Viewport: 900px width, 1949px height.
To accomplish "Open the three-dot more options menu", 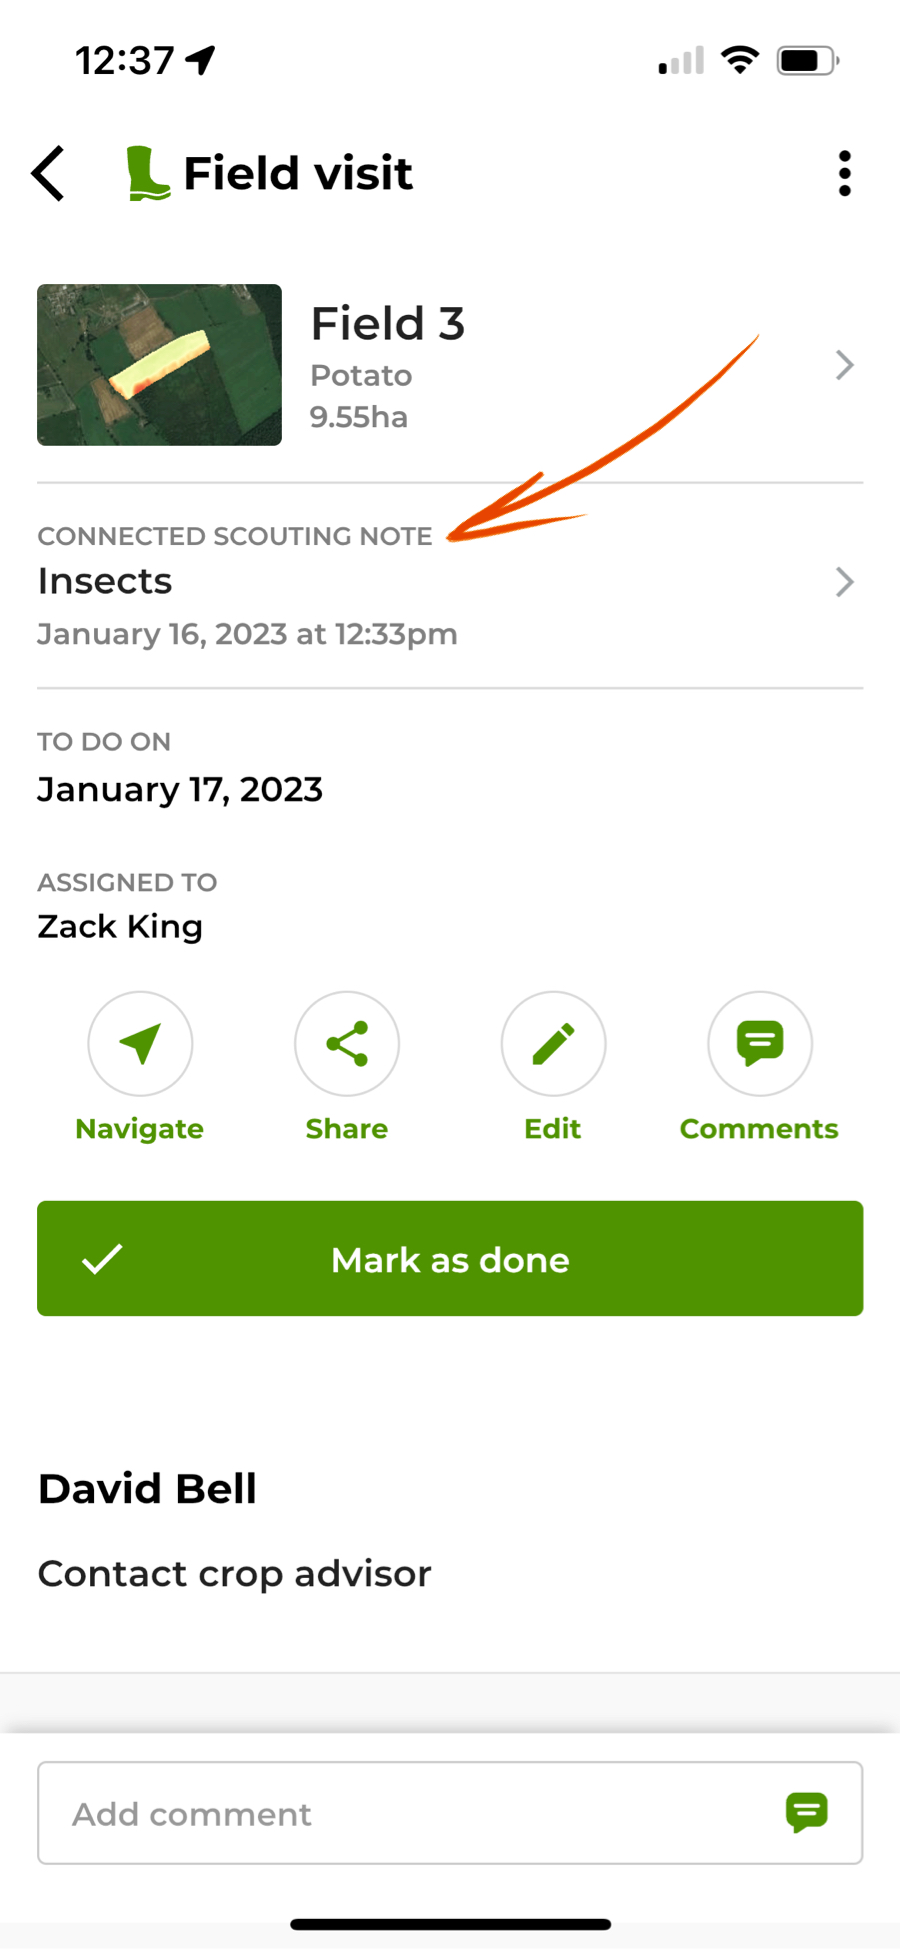I will pyautogui.click(x=844, y=173).
